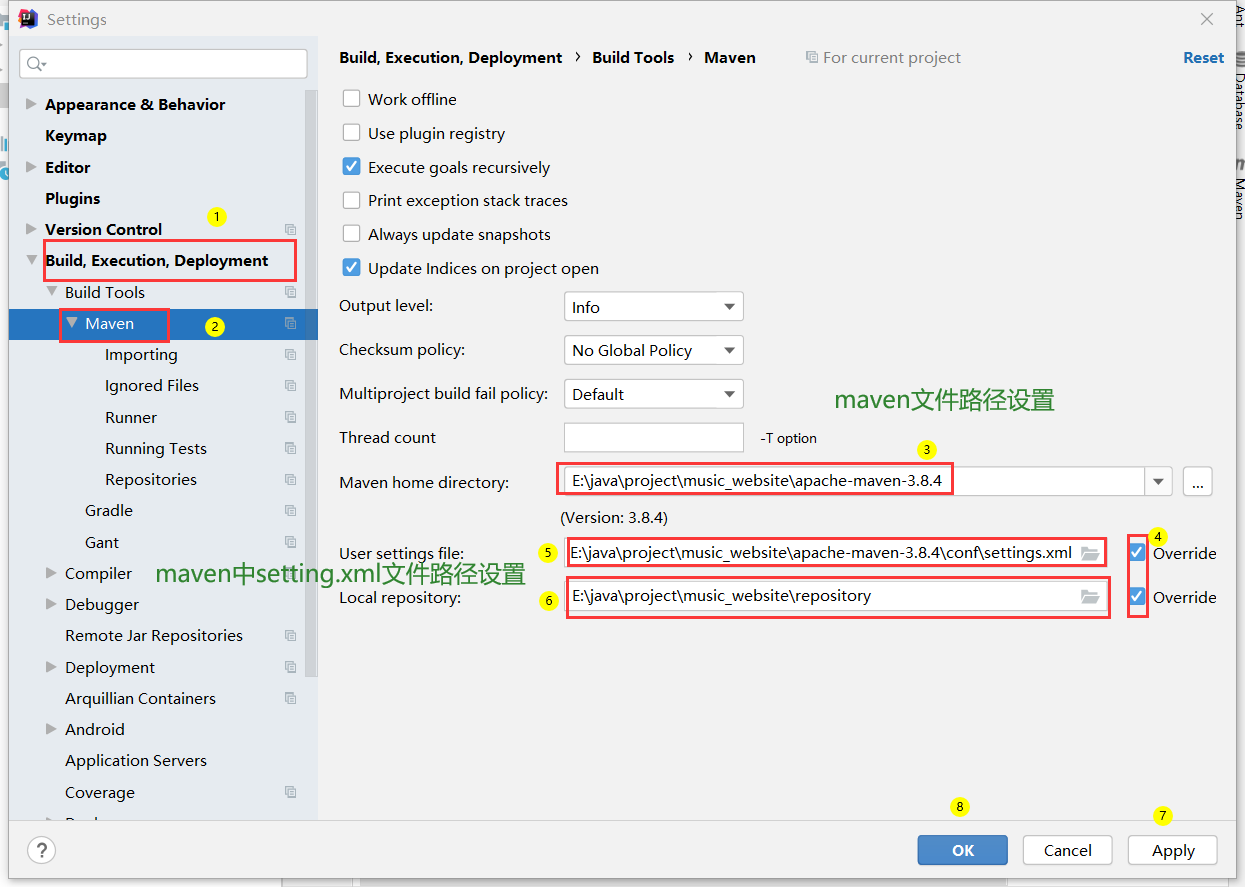Click project-level icon beside Runner
This screenshot has width=1245, height=887.
tap(290, 417)
